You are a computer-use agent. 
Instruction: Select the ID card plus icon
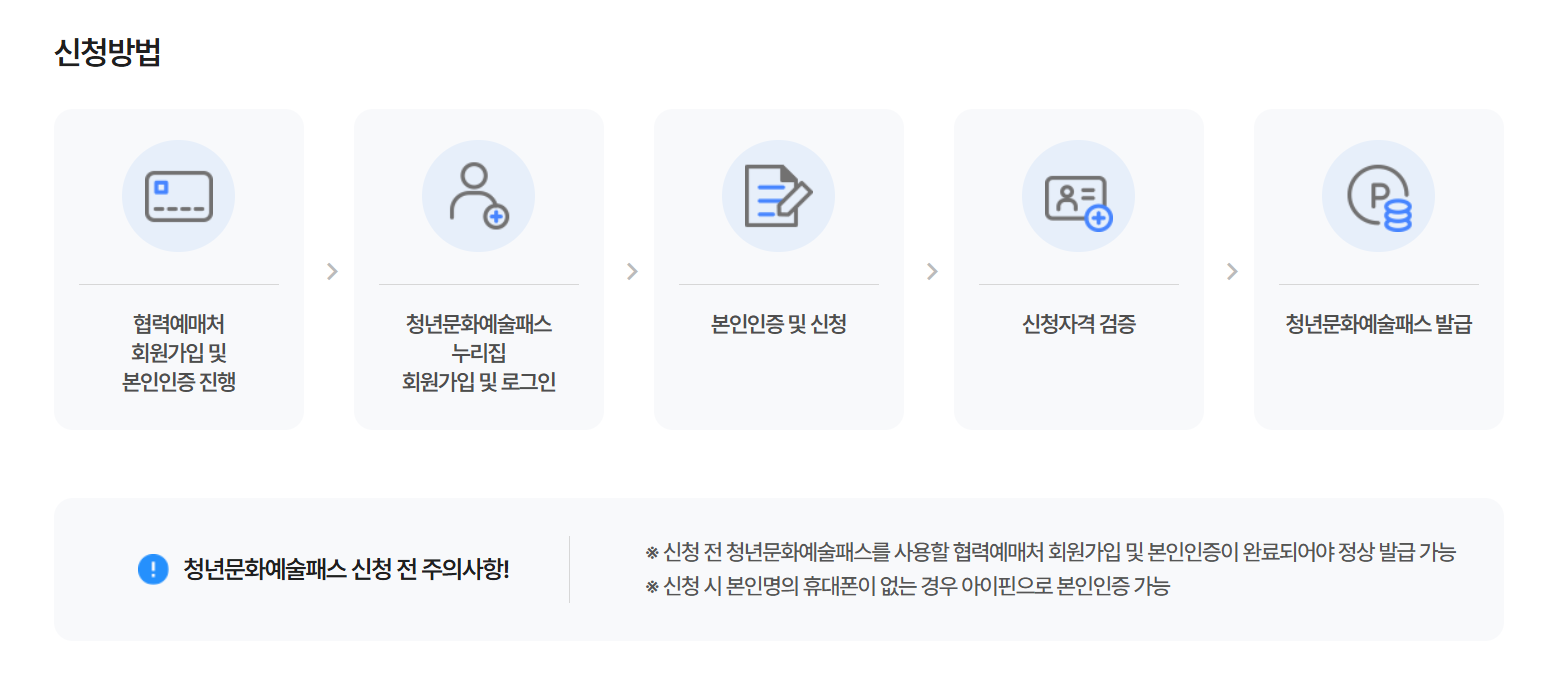coord(1079,201)
